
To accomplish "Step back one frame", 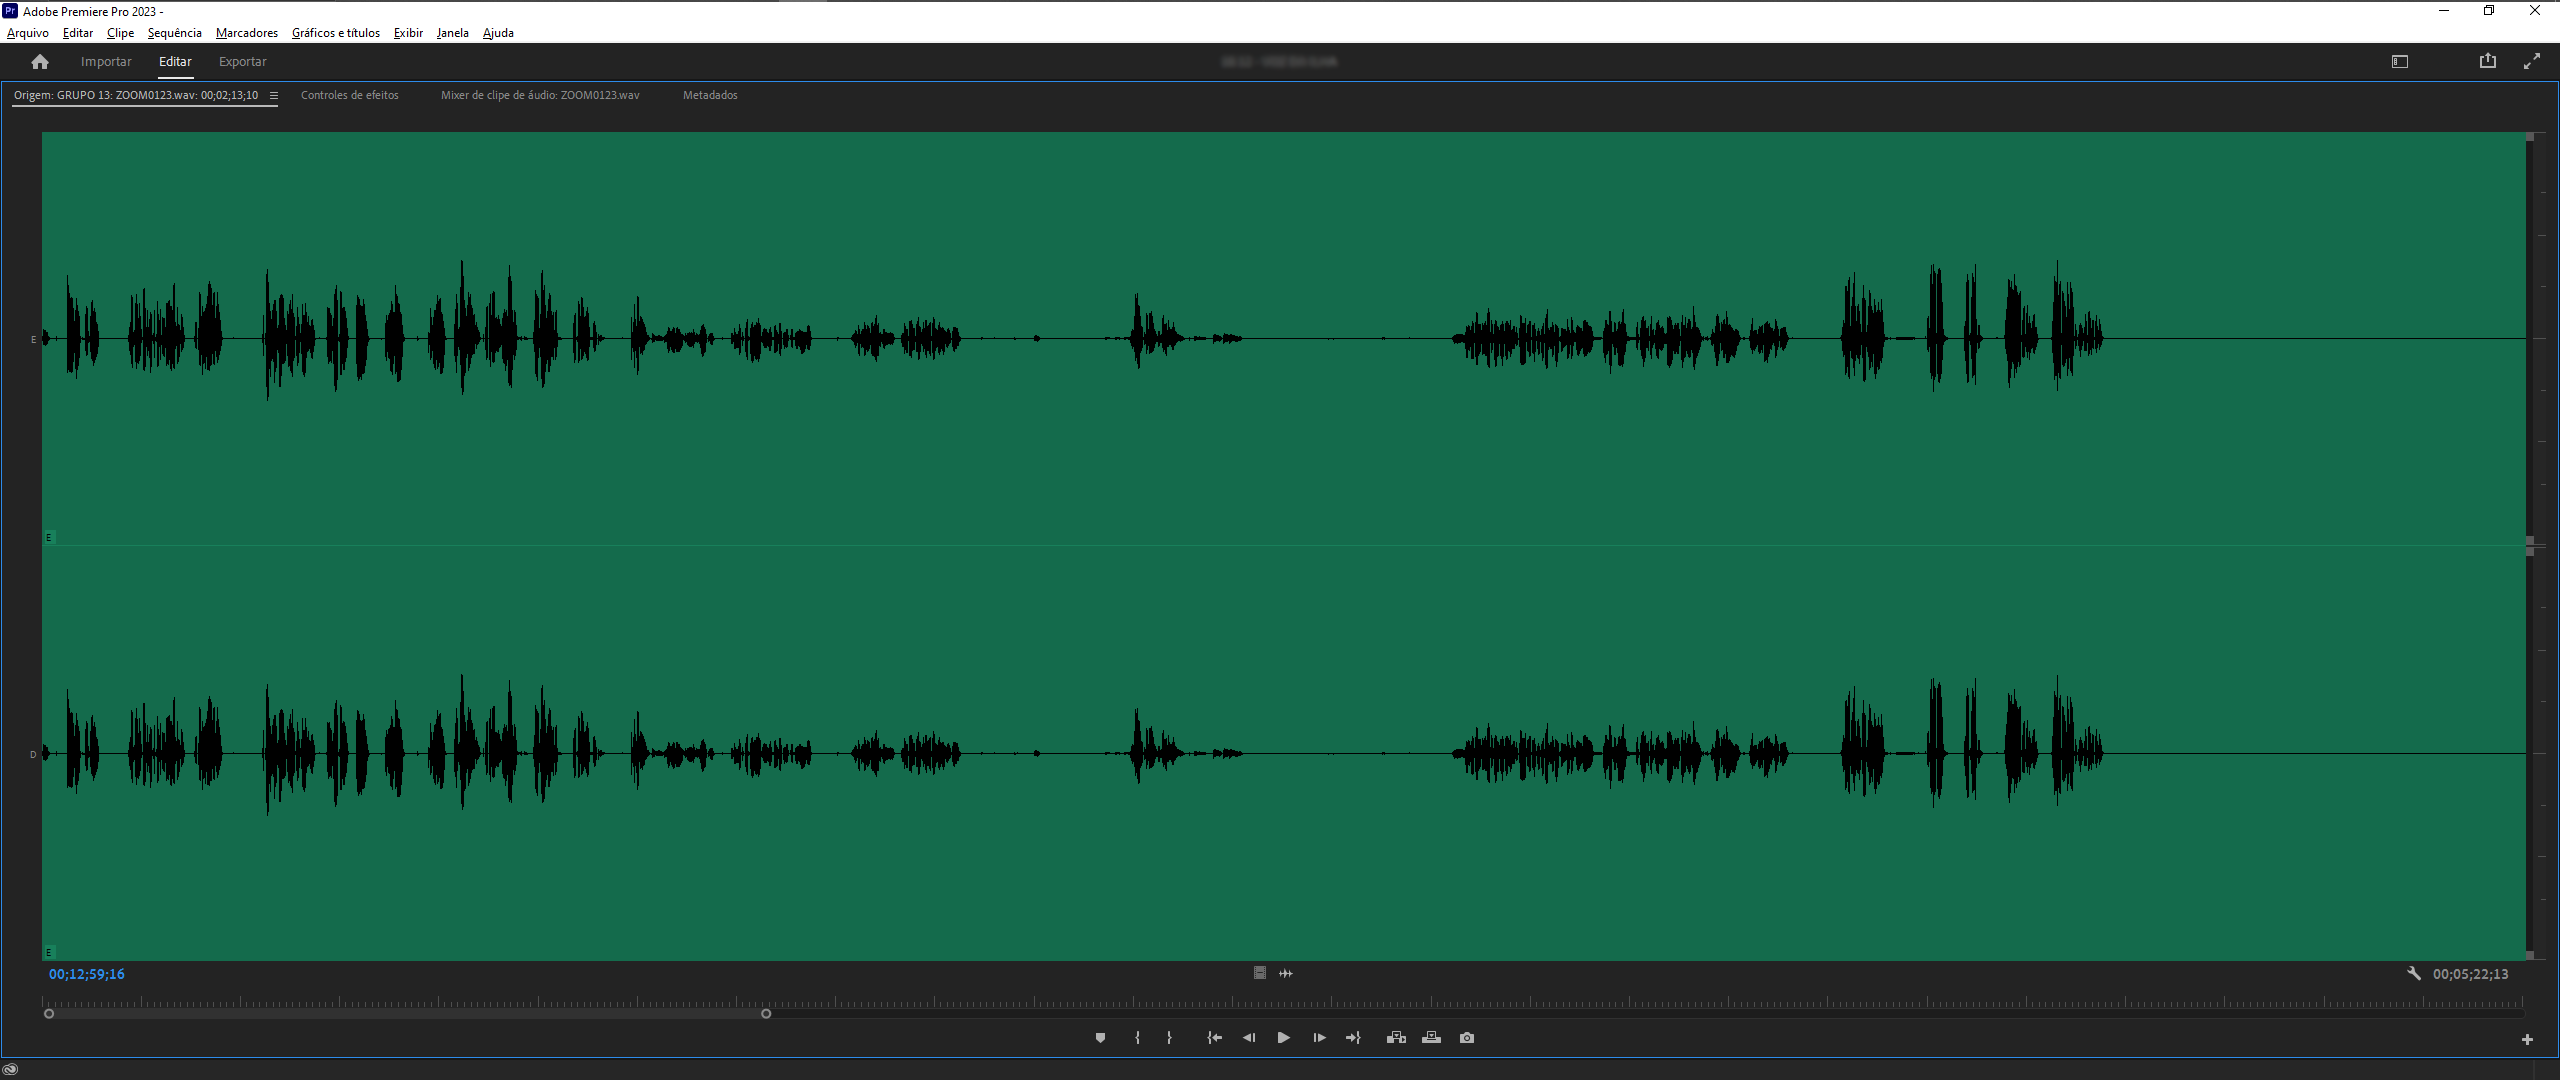I will (x=1249, y=1038).
